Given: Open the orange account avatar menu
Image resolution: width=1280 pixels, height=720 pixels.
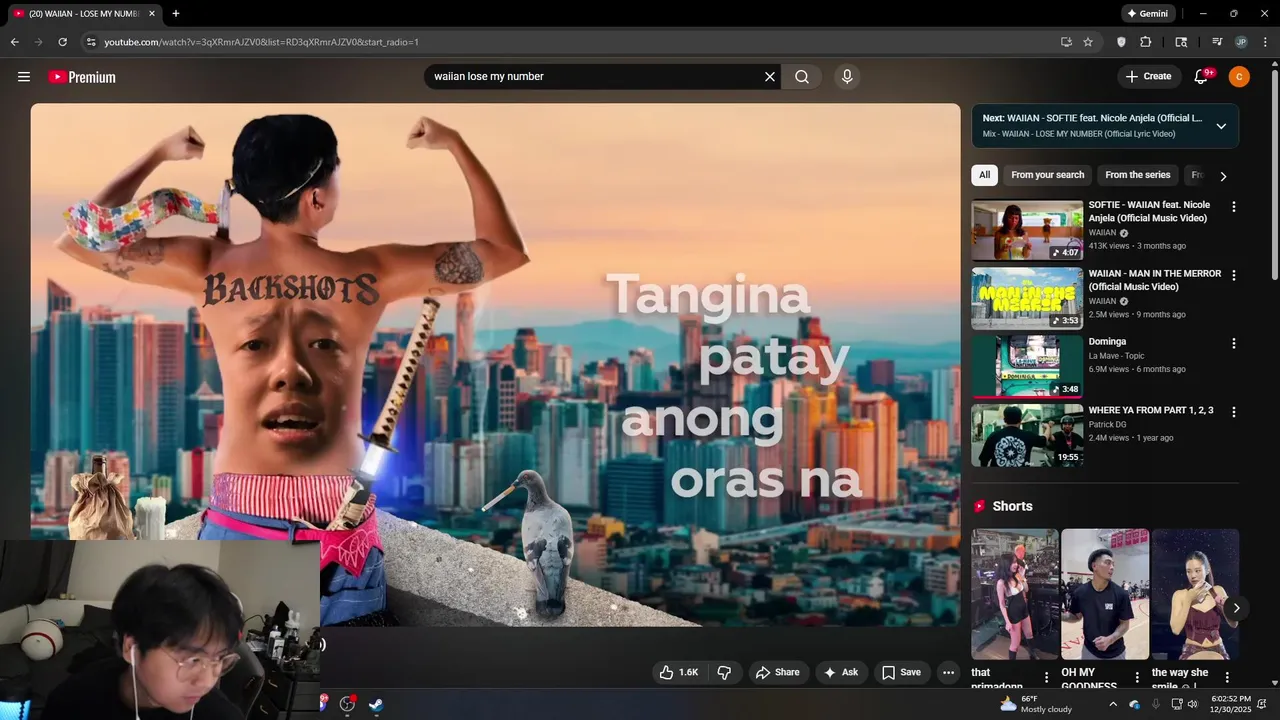Looking at the screenshot, I should click(1239, 77).
